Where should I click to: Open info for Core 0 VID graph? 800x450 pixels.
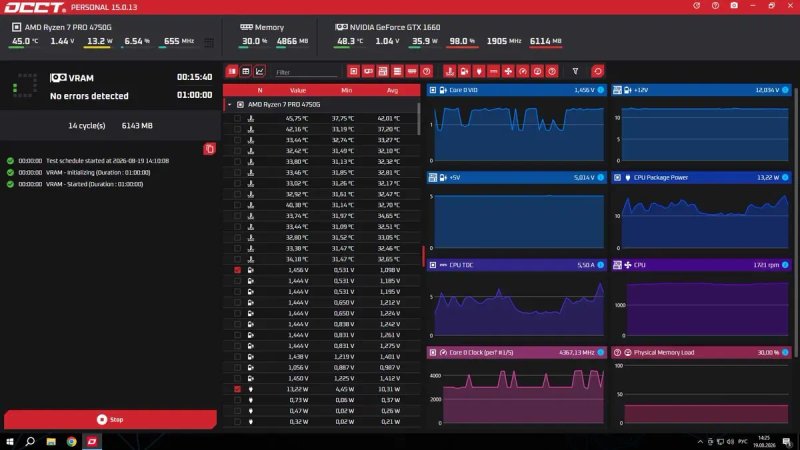601,90
